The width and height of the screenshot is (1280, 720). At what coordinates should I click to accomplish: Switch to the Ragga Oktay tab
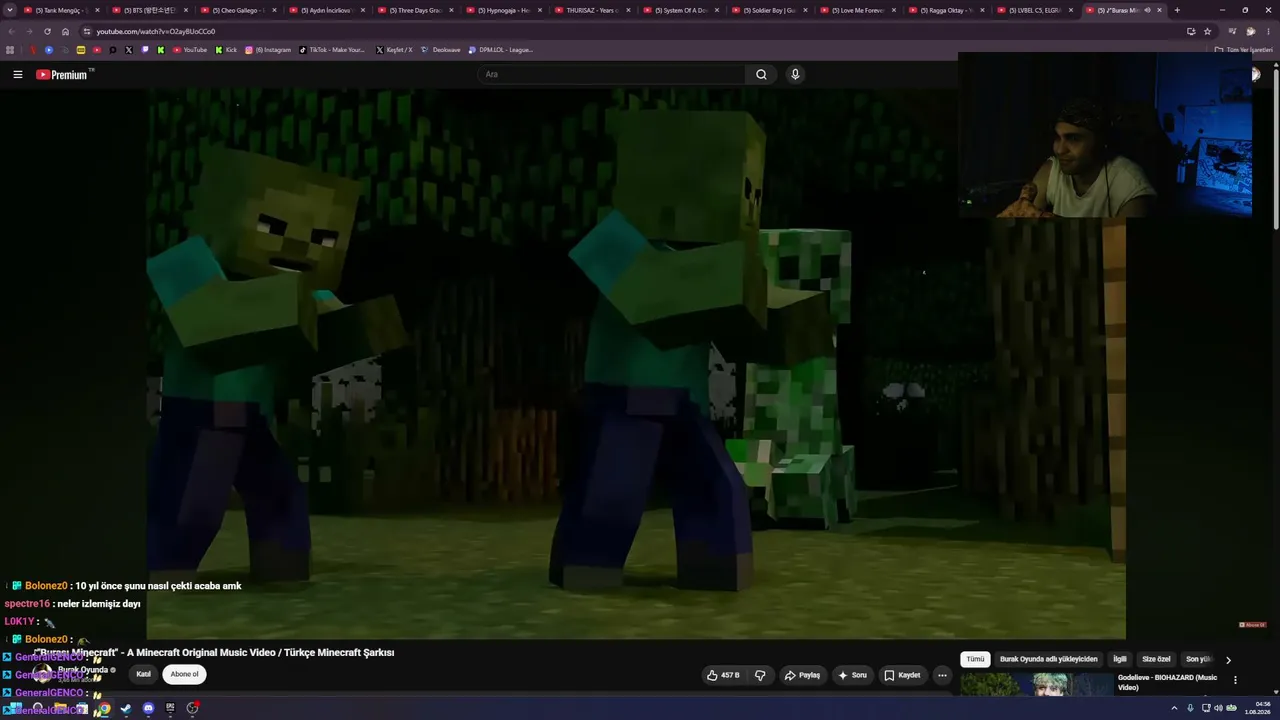pyautogui.click(x=948, y=10)
